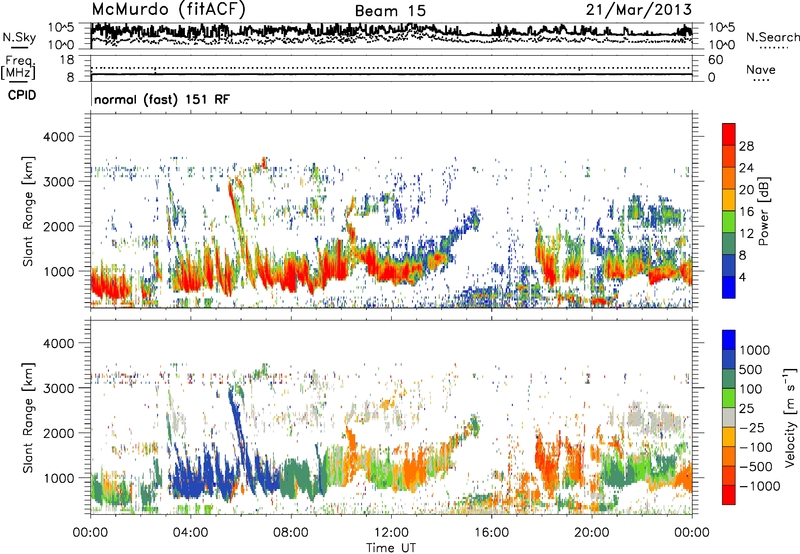This screenshot has height=554, width=800.
Task: Click the dark green segment between 8 and 12 dB
Action: (x=729, y=243)
